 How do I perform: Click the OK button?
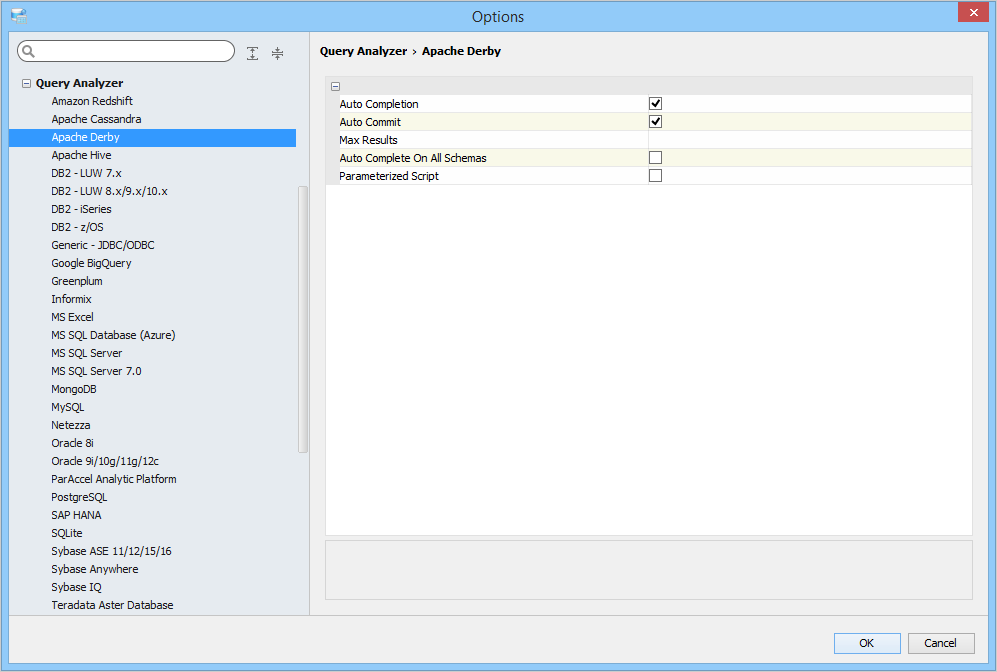click(x=867, y=643)
